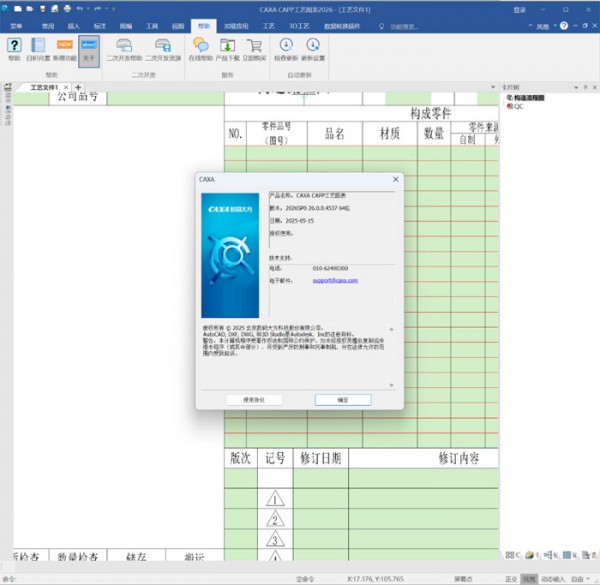
Task: Switch to the 视图 ribbon tab
Action: tap(178, 26)
